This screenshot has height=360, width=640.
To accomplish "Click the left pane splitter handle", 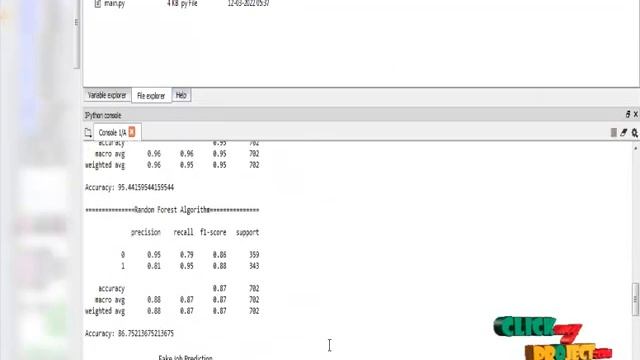I will point(76,22).
